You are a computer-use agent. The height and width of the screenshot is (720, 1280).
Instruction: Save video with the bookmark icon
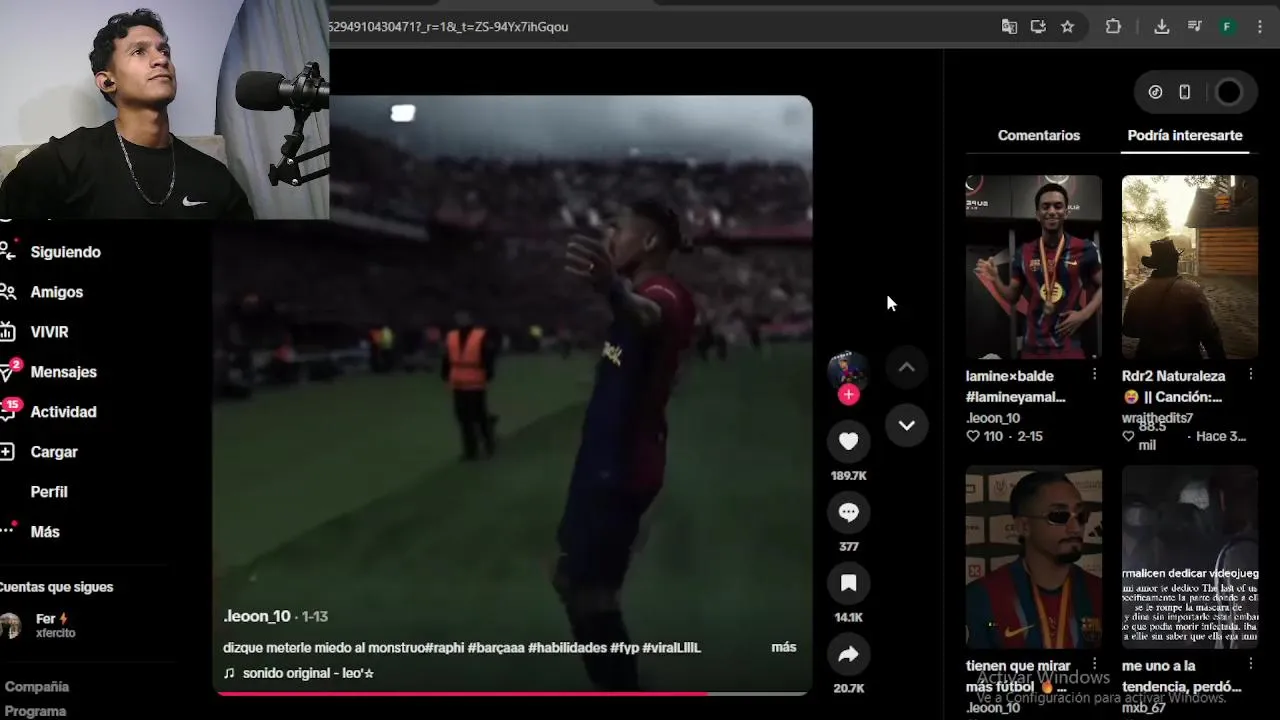[x=848, y=583]
